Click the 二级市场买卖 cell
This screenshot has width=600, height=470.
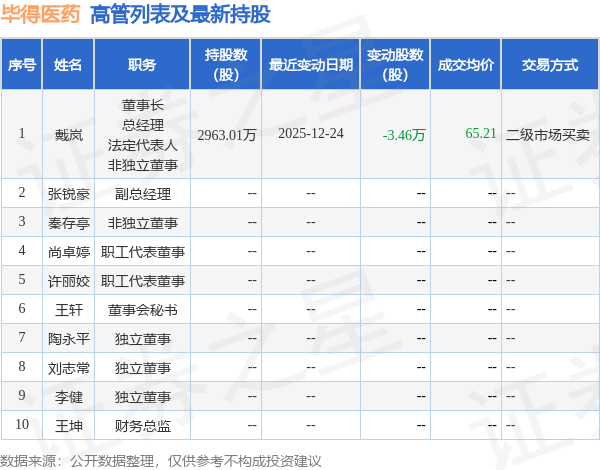[548, 135]
